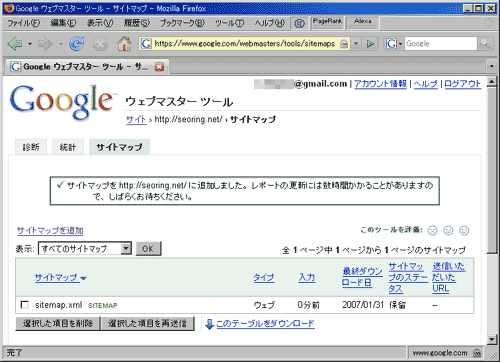500x362 pixels.
Task: Open the 表示 menu
Action: 100,23
